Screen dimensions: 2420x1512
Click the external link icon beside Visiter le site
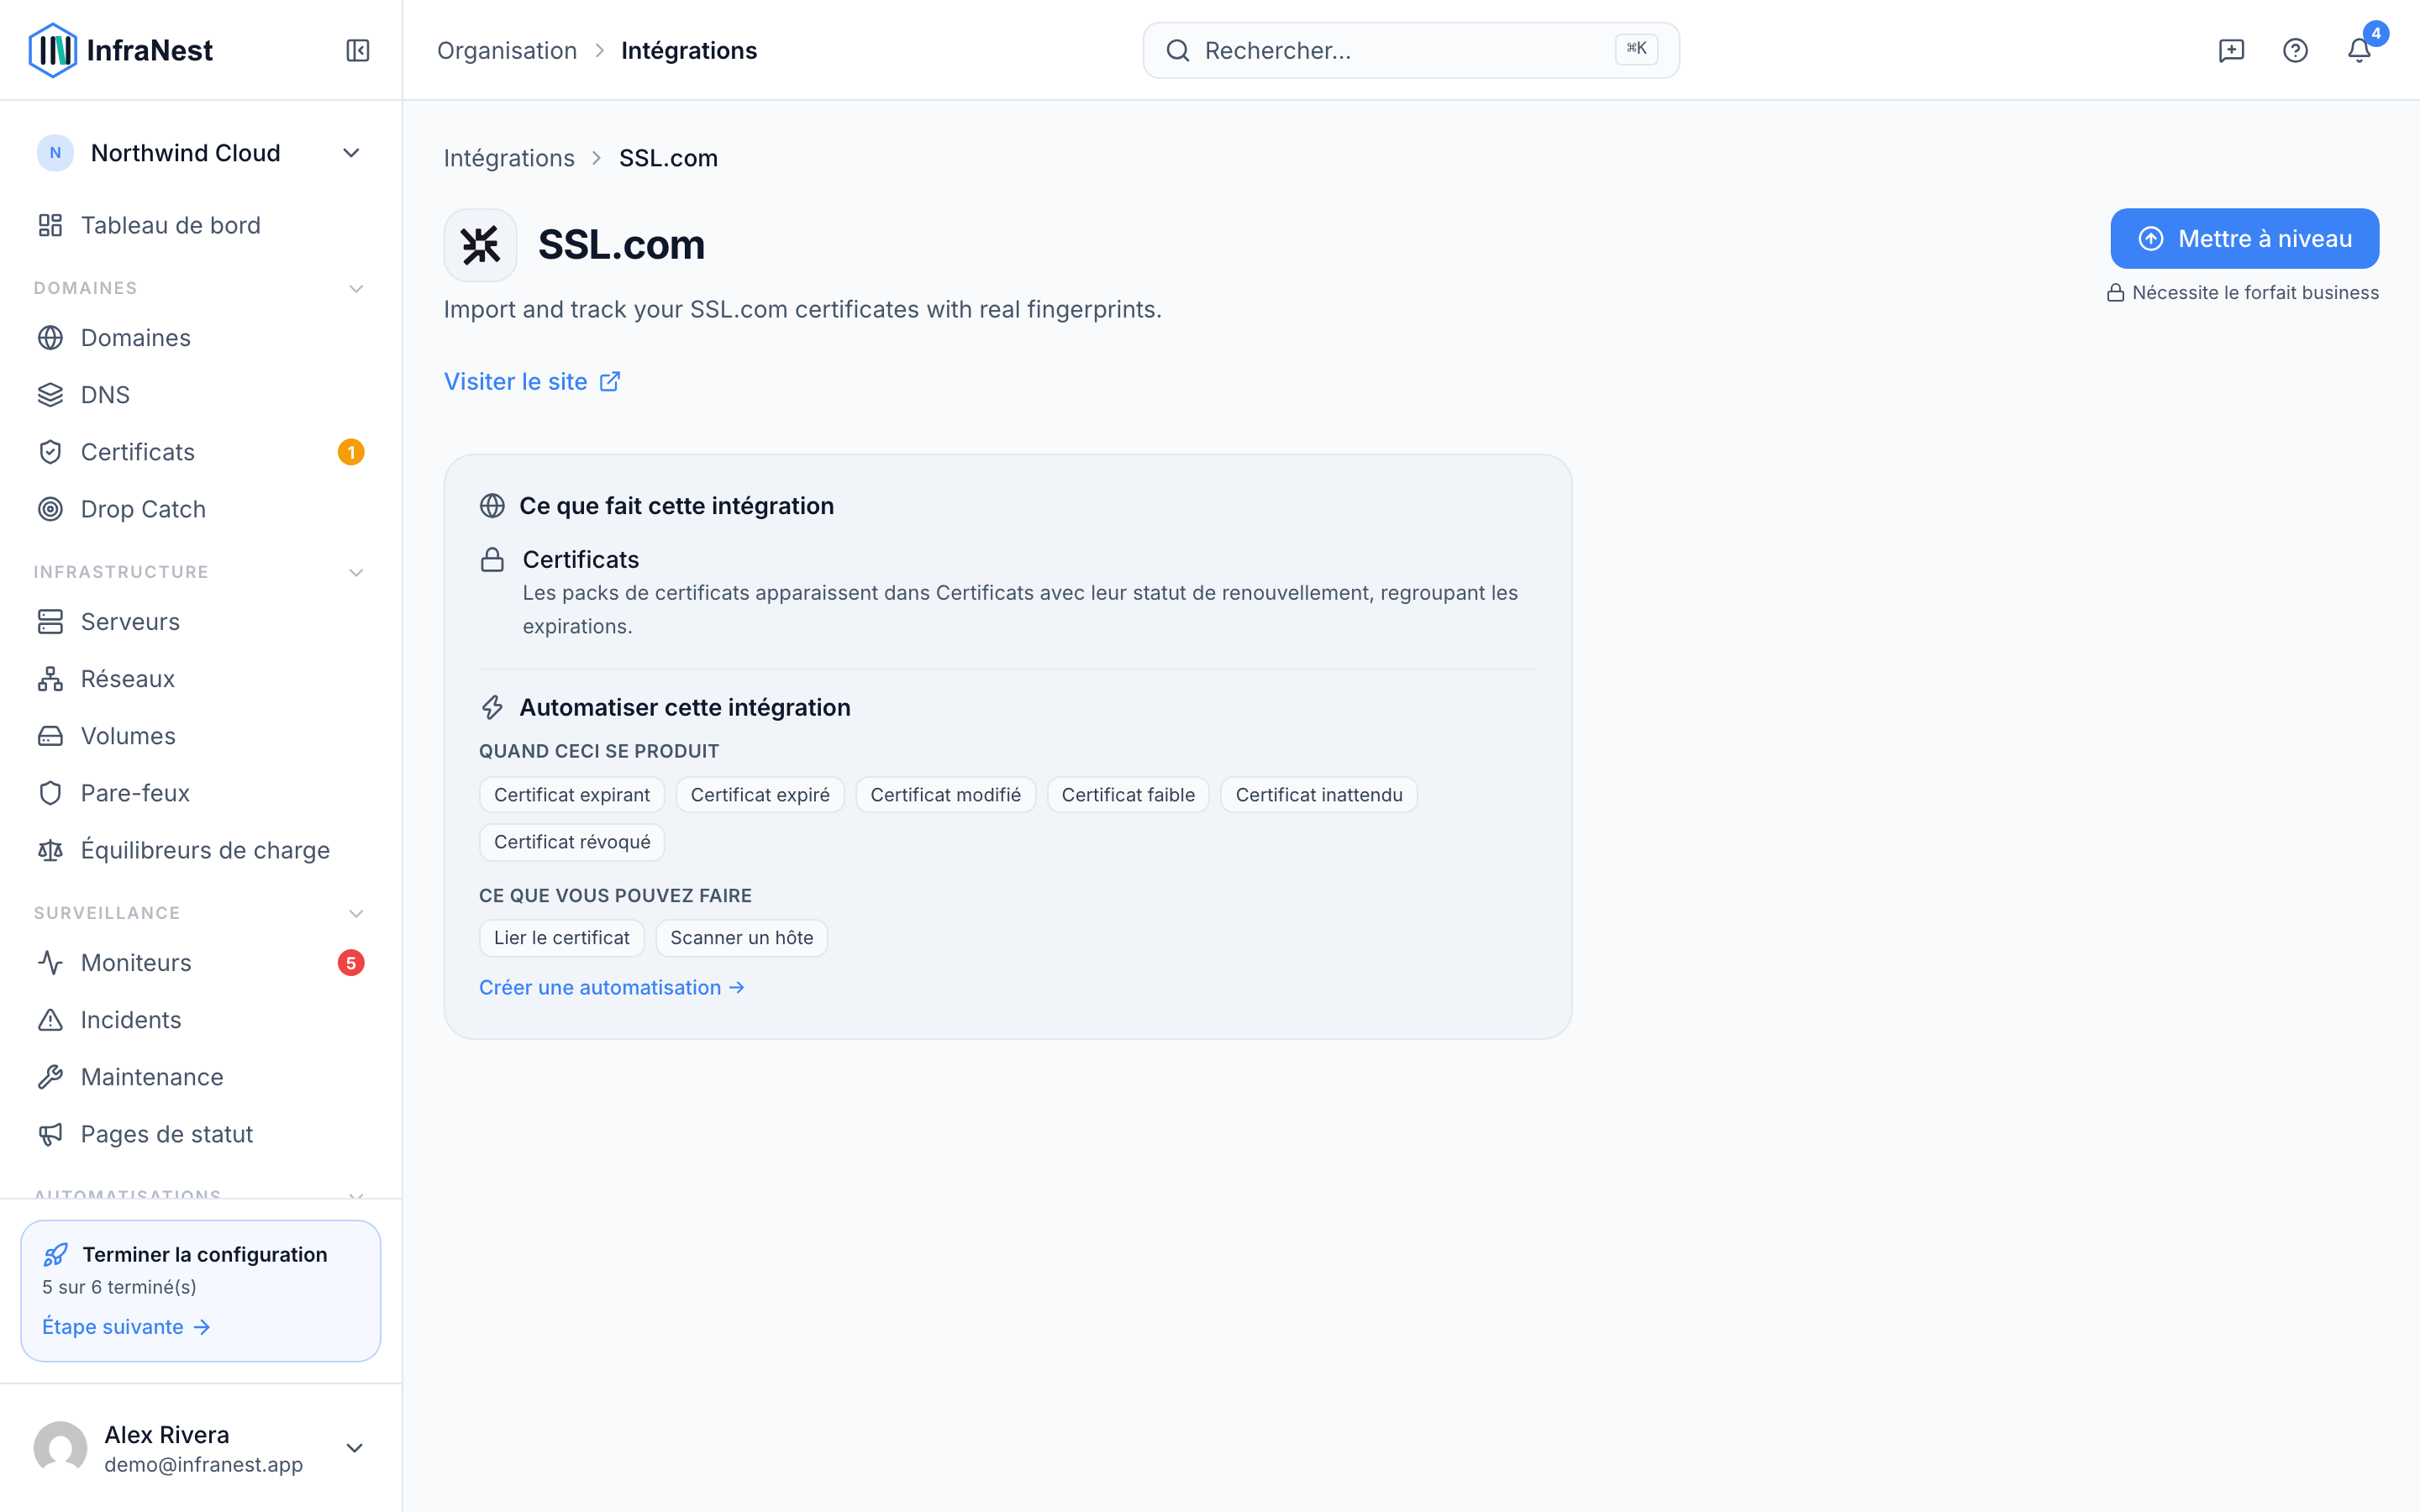click(610, 382)
